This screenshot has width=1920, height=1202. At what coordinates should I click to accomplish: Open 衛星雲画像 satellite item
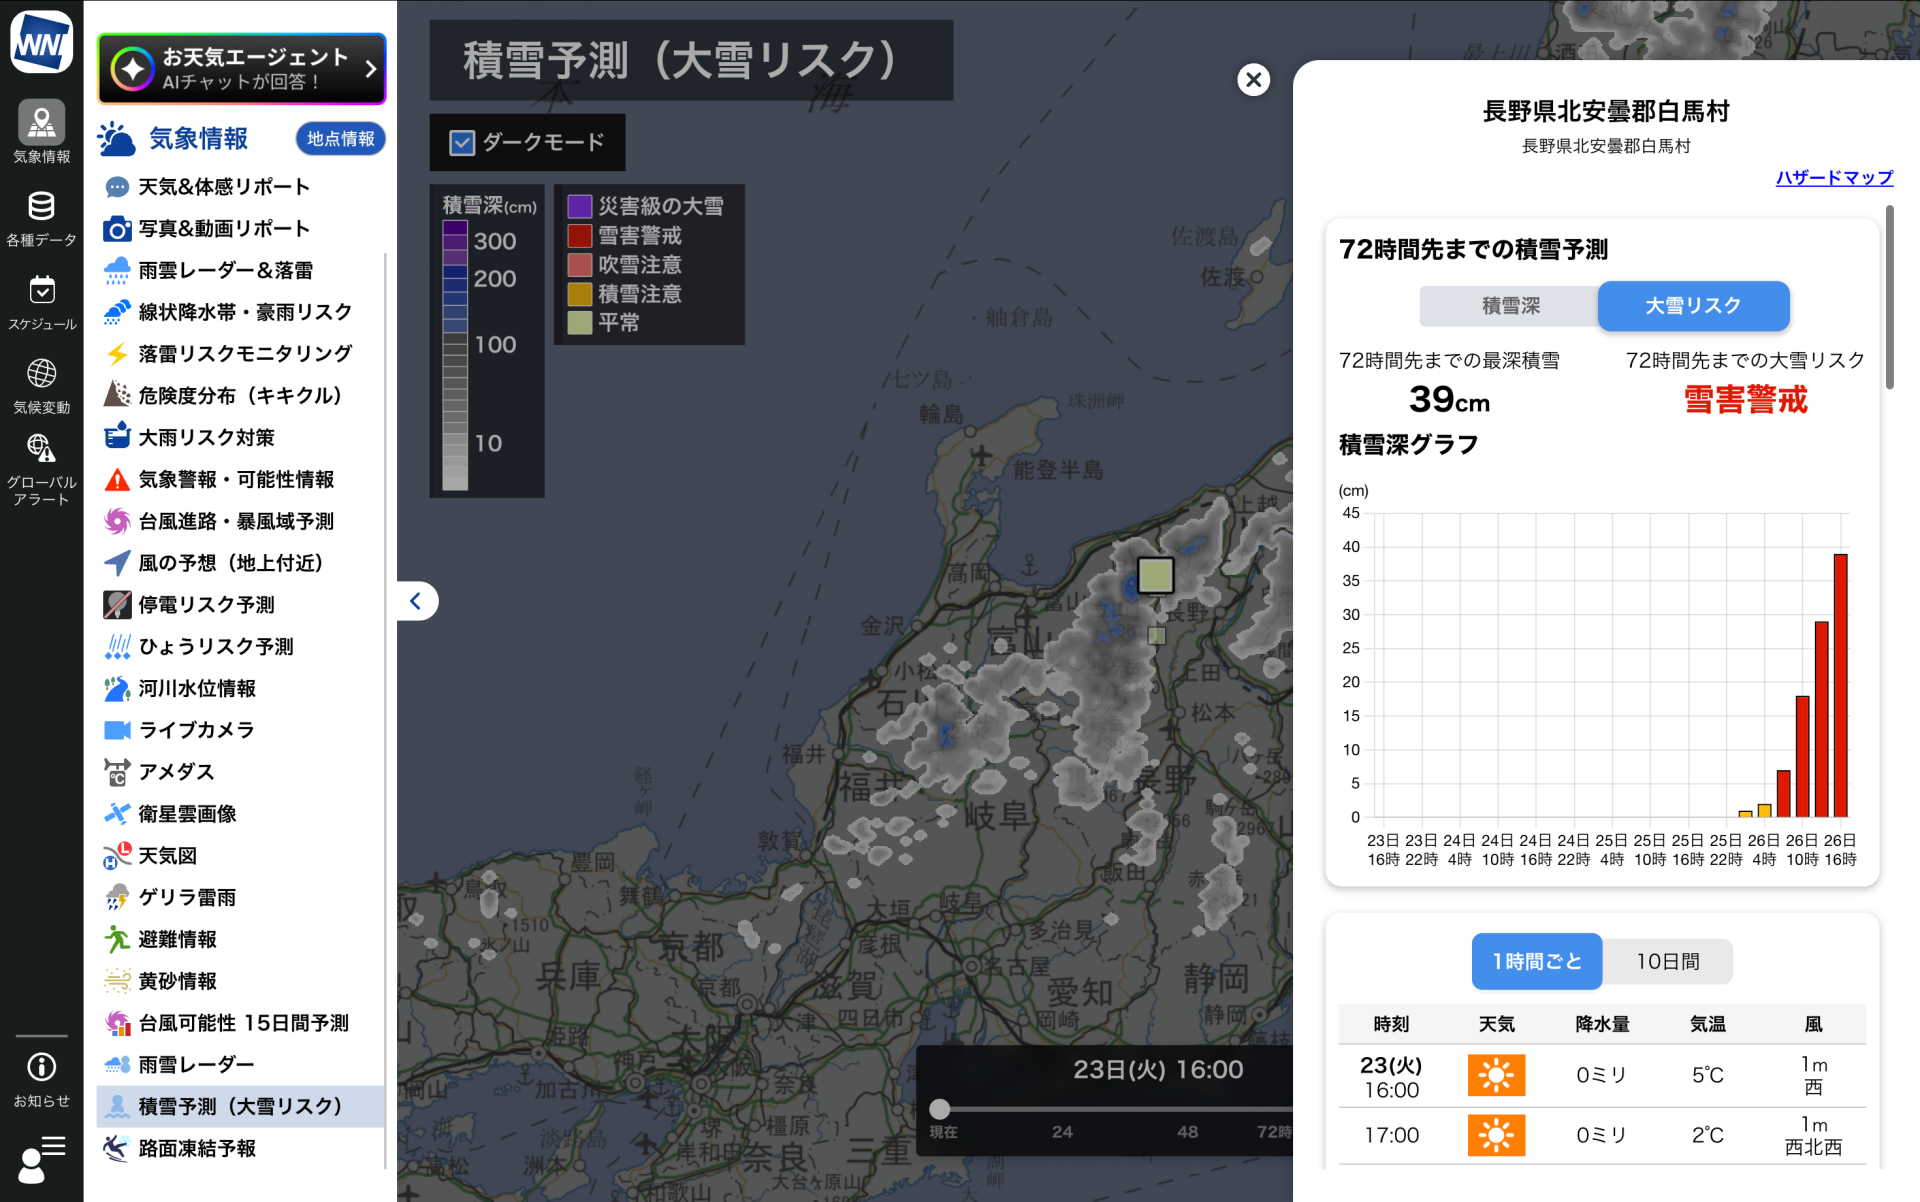pyautogui.click(x=187, y=814)
